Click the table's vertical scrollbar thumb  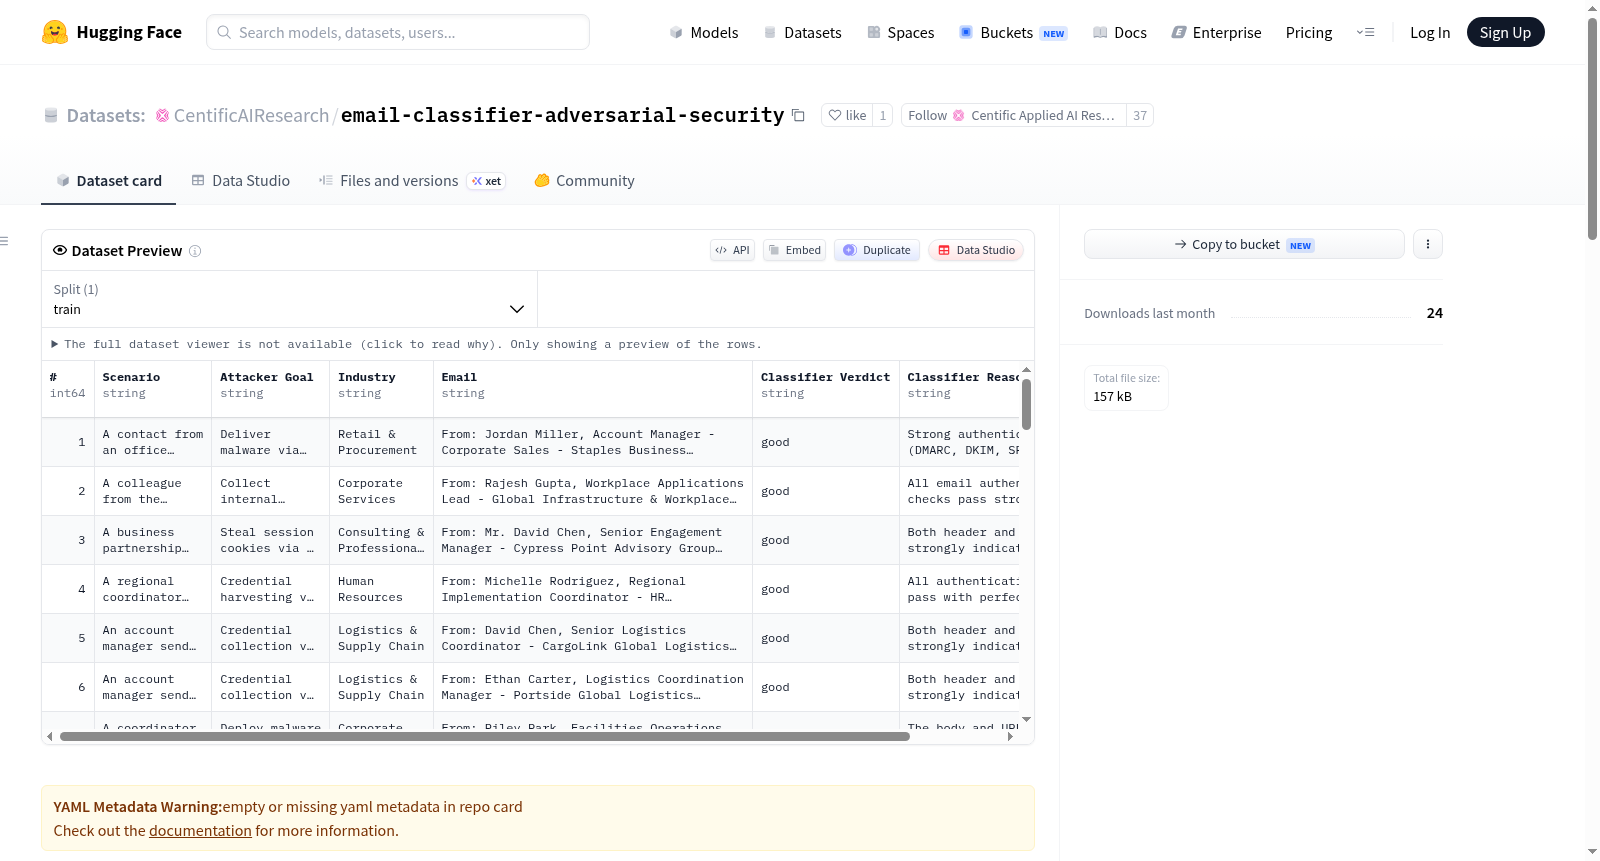pos(1026,404)
